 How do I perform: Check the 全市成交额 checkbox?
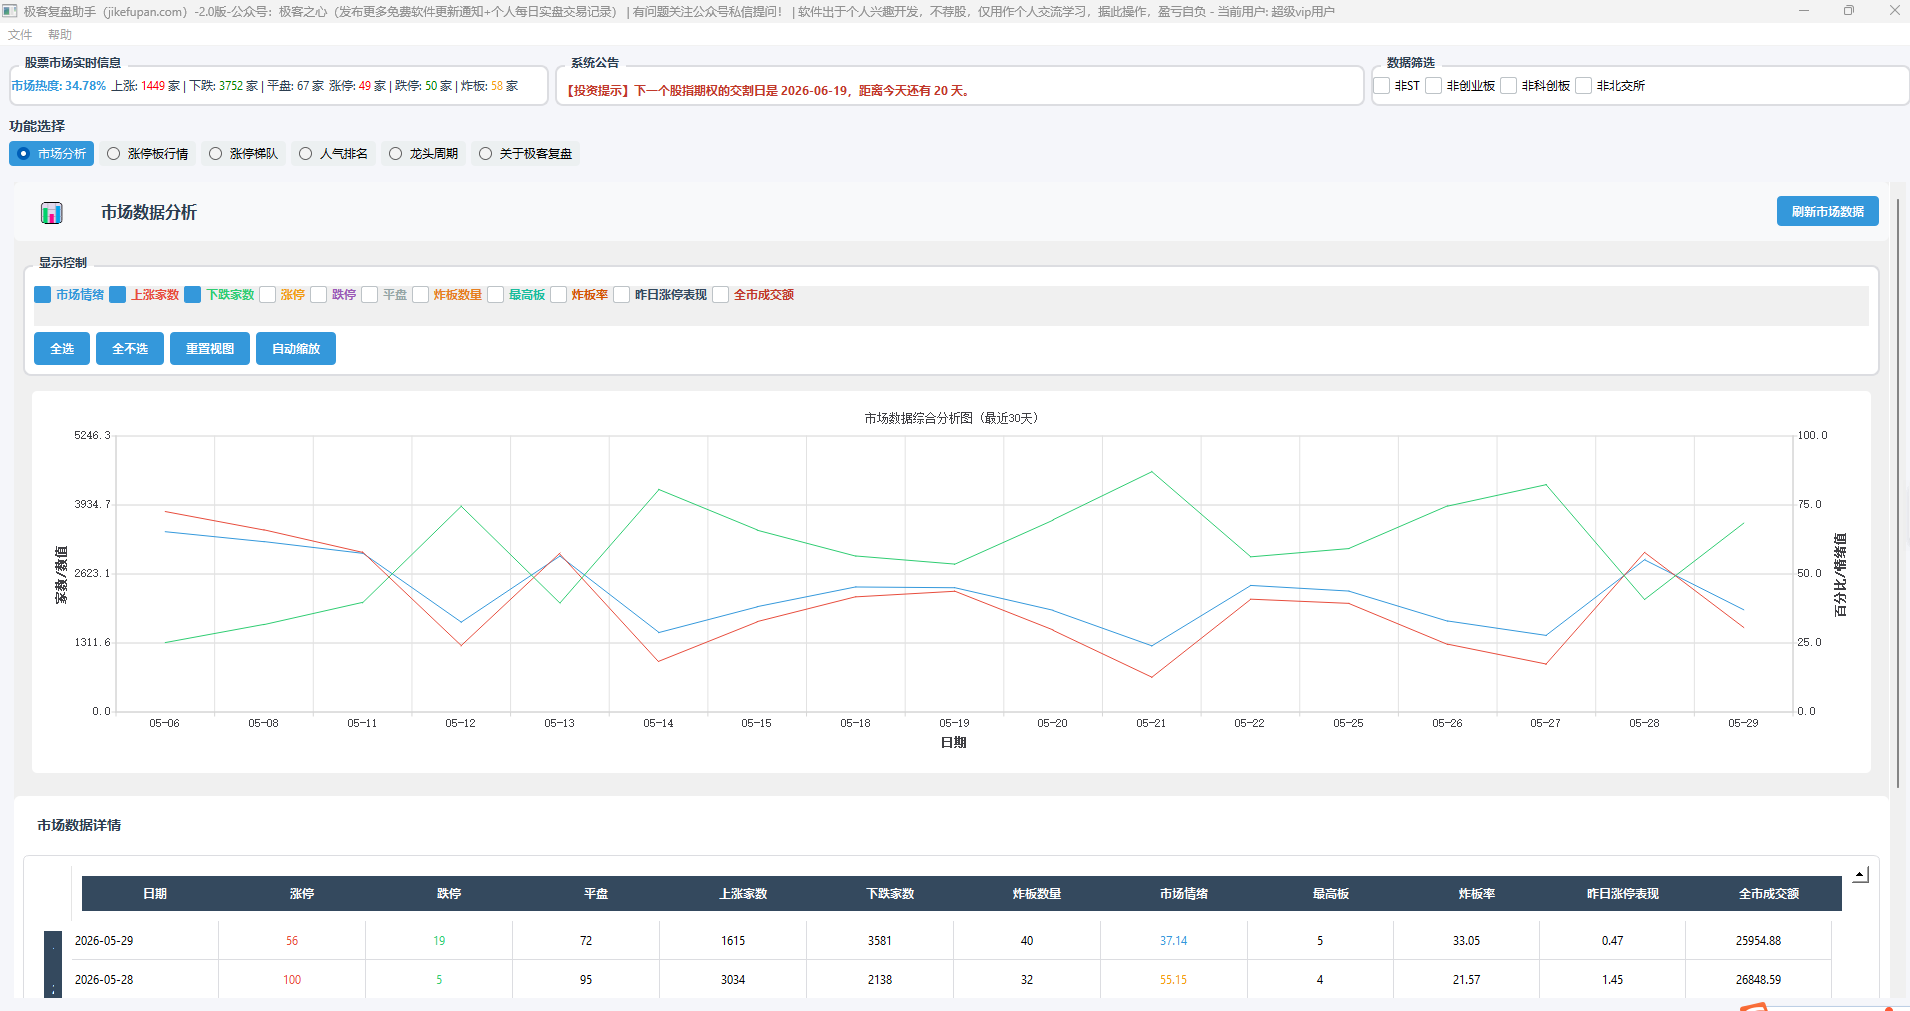pos(721,295)
